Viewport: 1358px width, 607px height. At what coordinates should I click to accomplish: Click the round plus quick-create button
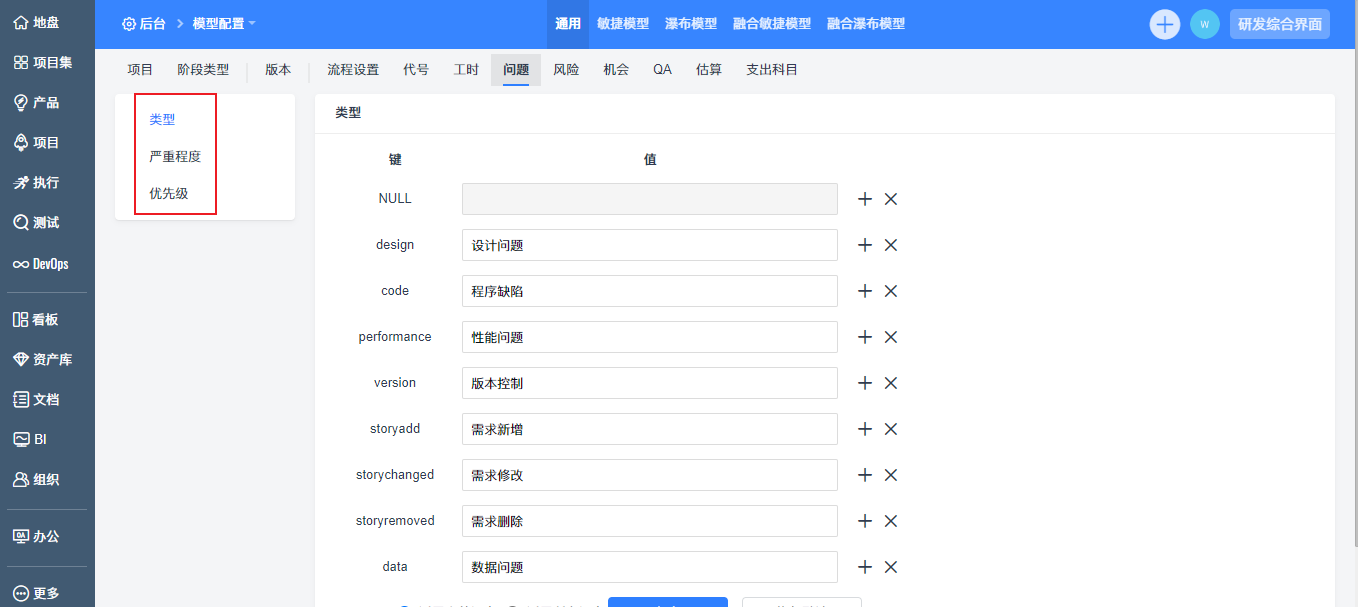click(1164, 24)
